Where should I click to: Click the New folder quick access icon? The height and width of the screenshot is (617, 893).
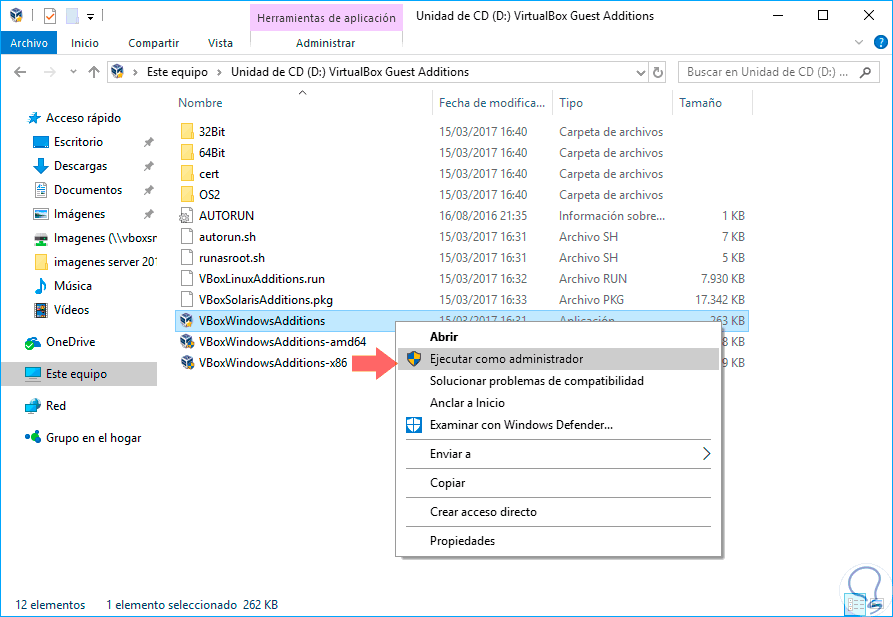(x=72, y=16)
